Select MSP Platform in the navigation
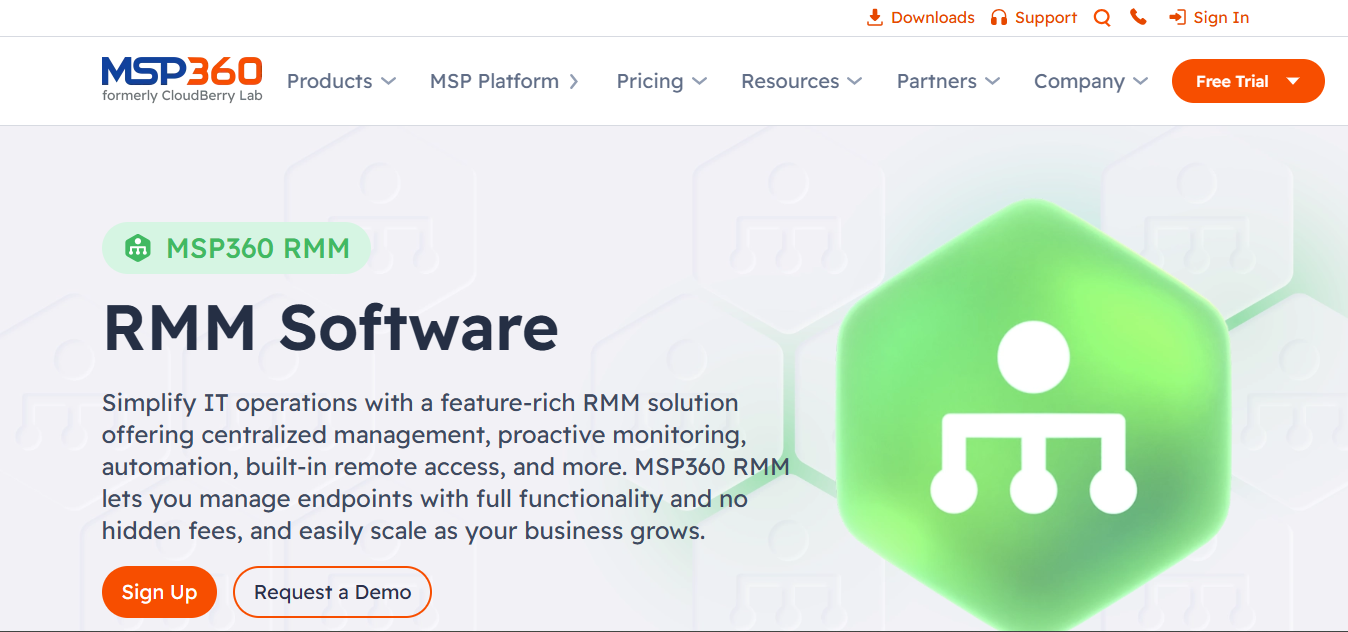 coord(494,81)
